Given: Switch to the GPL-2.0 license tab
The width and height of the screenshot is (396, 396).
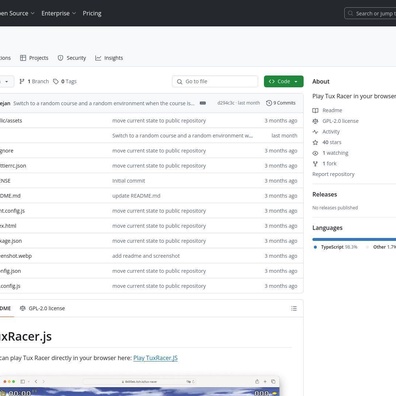Looking at the screenshot, I should tap(42, 308).
